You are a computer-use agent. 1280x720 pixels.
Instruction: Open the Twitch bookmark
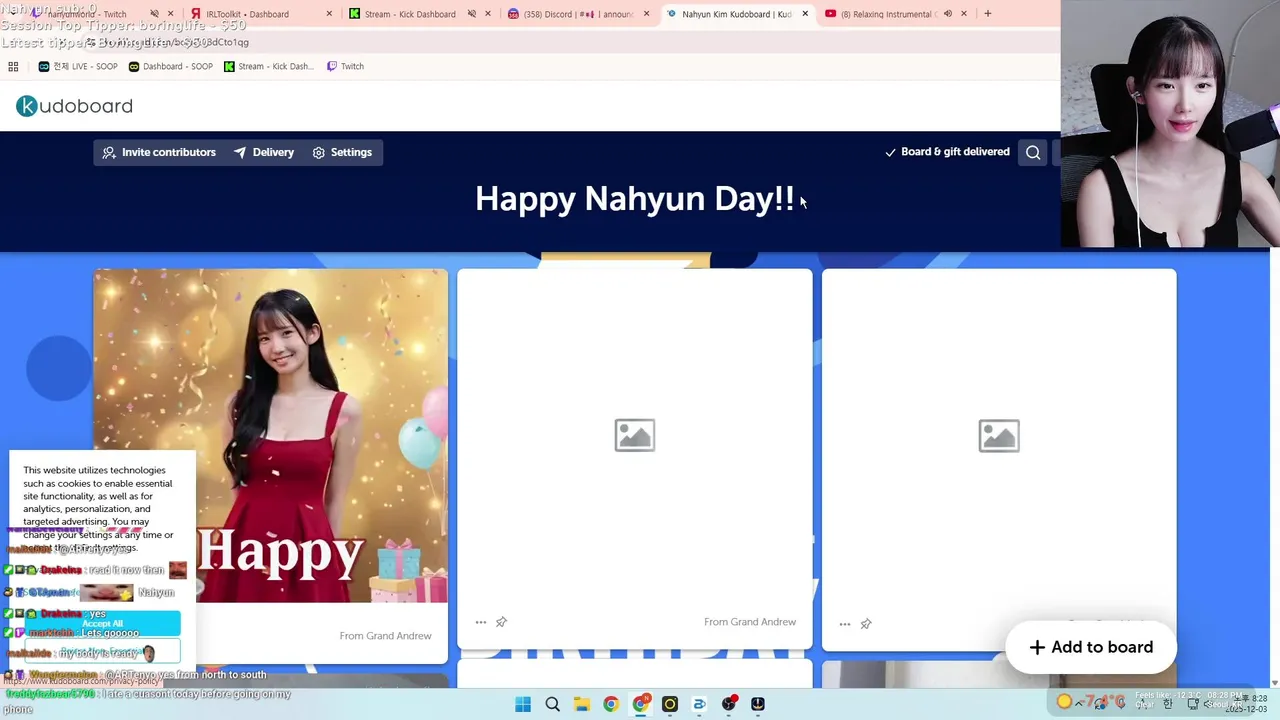point(344,66)
